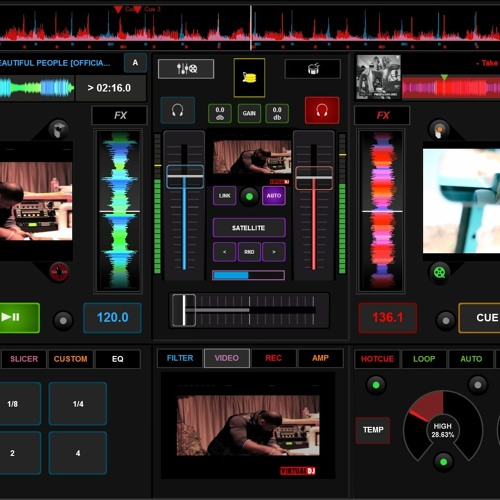Viewport: 500px width, 500px height.
Task: Select the 2 beat loop pad
Action: pos(20,453)
